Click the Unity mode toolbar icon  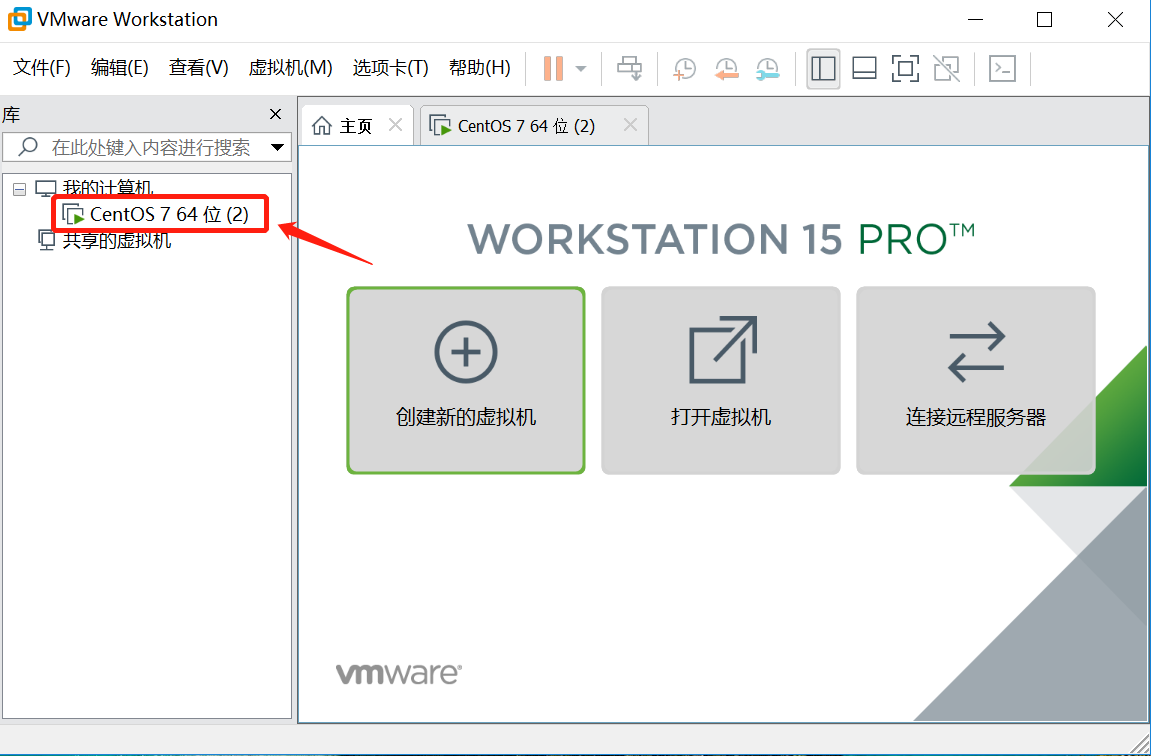coord(946,69)
